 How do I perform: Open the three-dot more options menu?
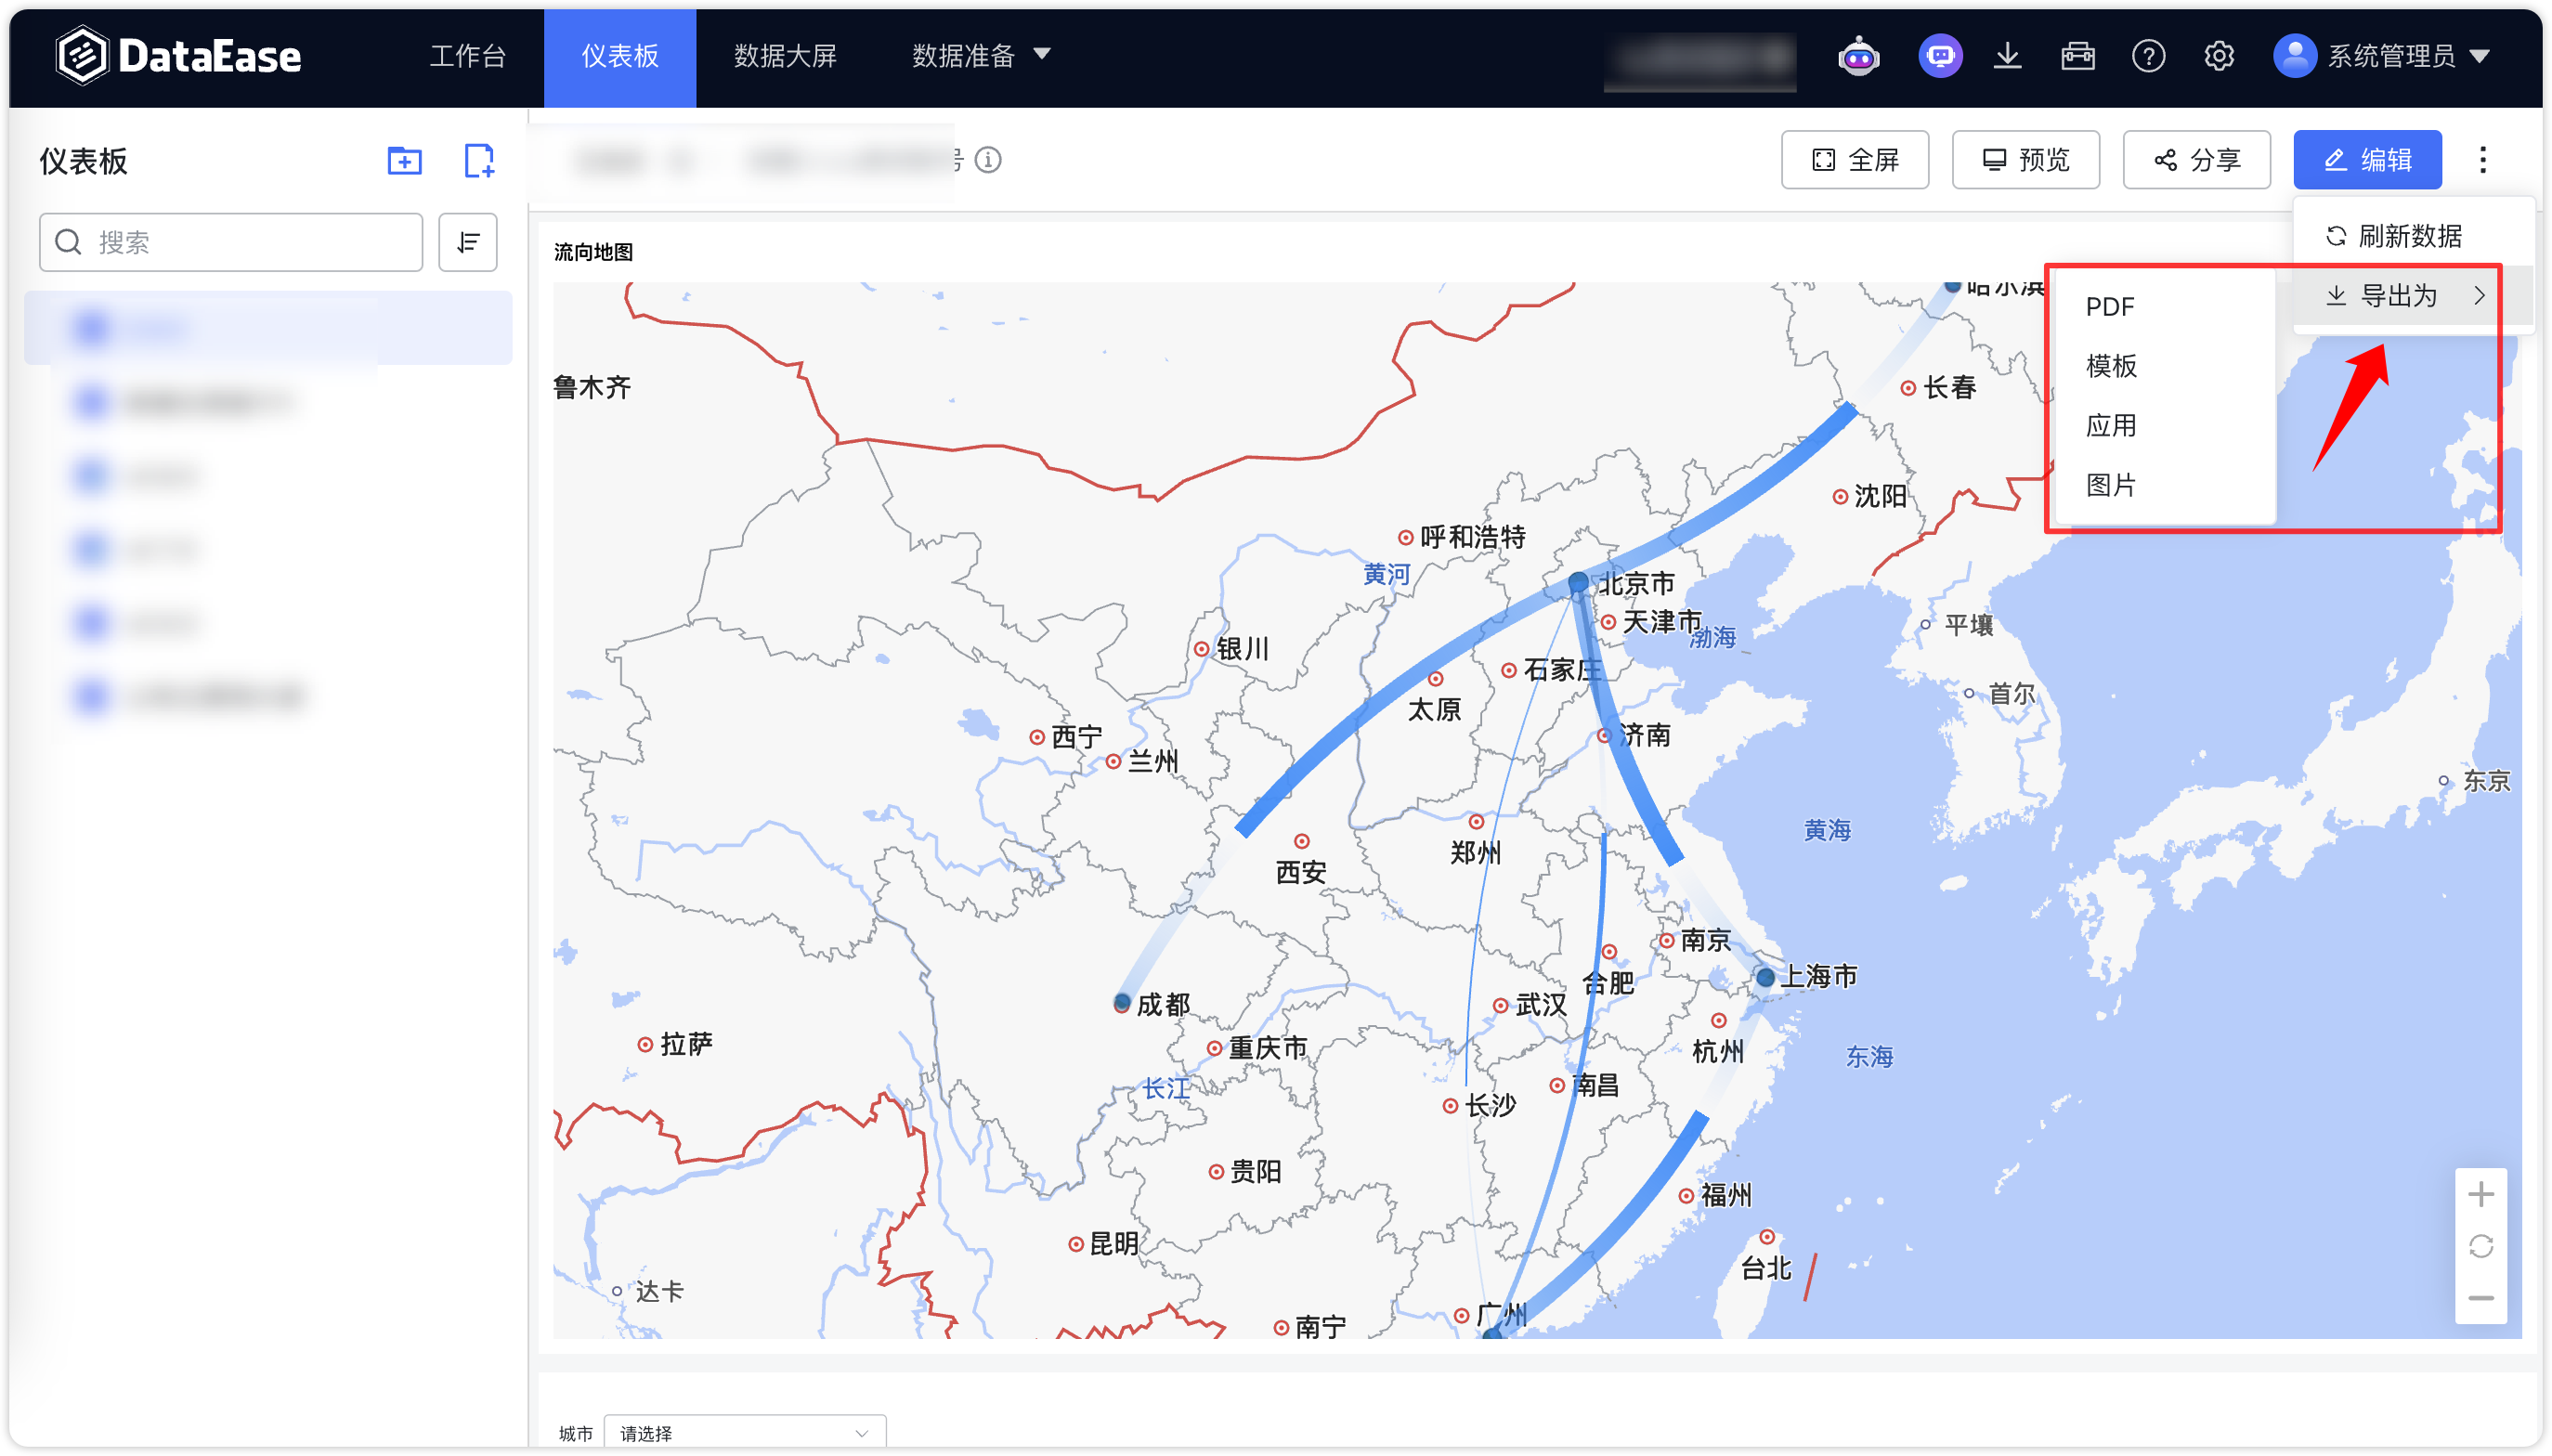click(x=2482, y=160)
